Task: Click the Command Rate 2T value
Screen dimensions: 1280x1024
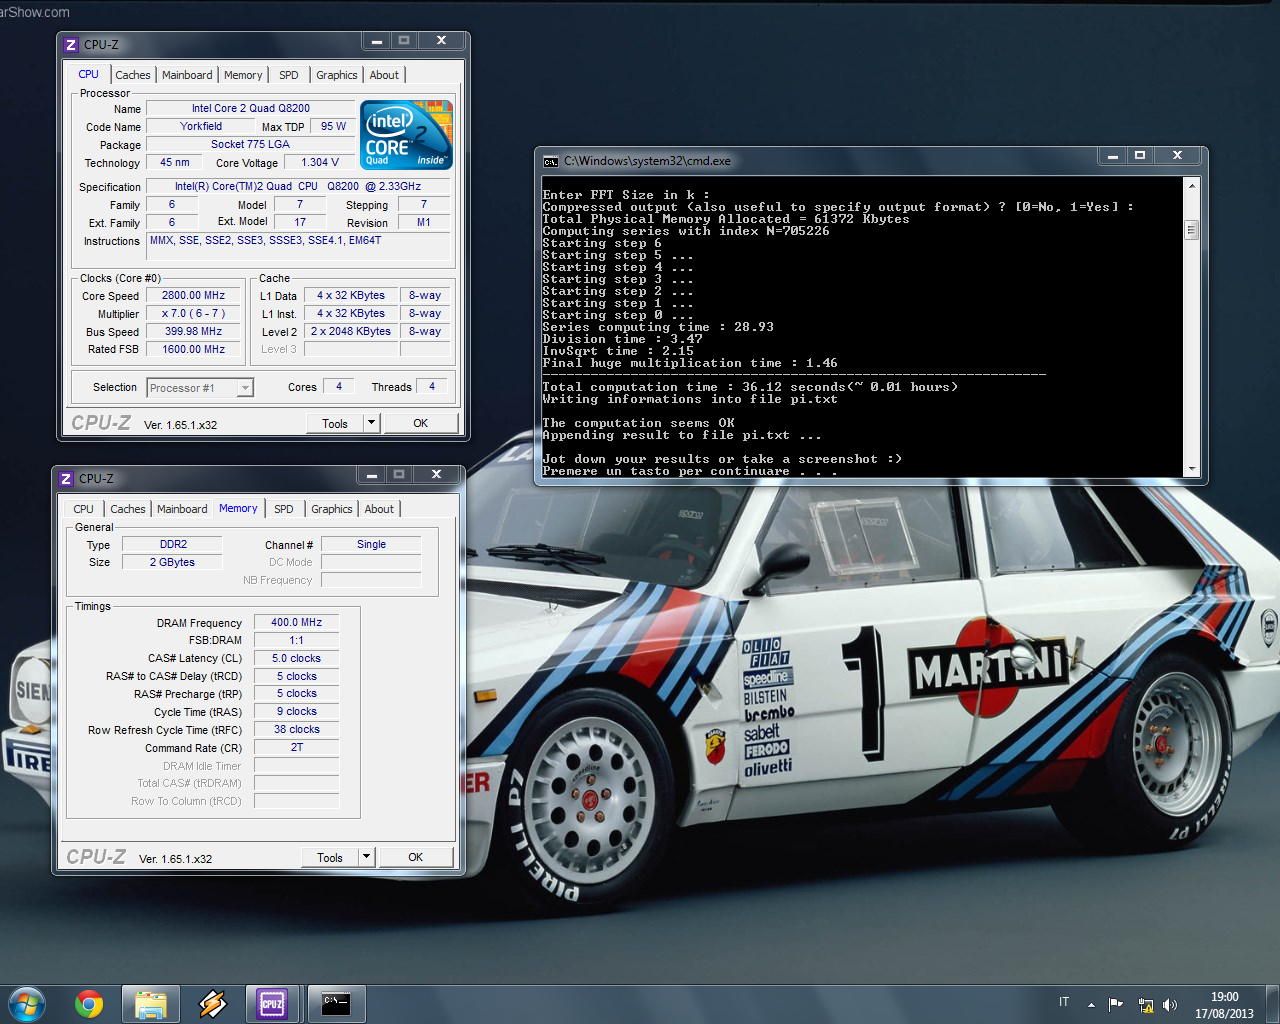Action: pos(297,747)
